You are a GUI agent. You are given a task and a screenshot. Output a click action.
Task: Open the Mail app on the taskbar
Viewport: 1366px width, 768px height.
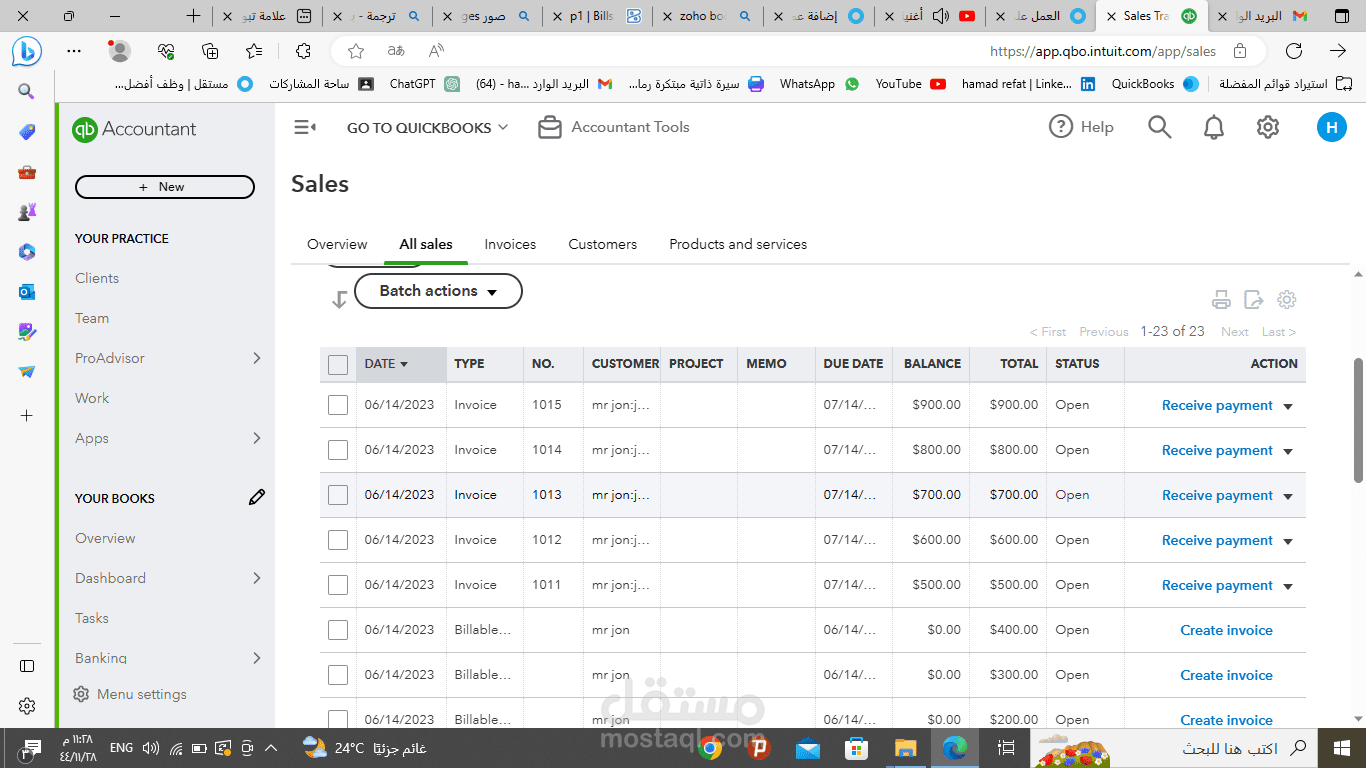[x=808, y=747]
